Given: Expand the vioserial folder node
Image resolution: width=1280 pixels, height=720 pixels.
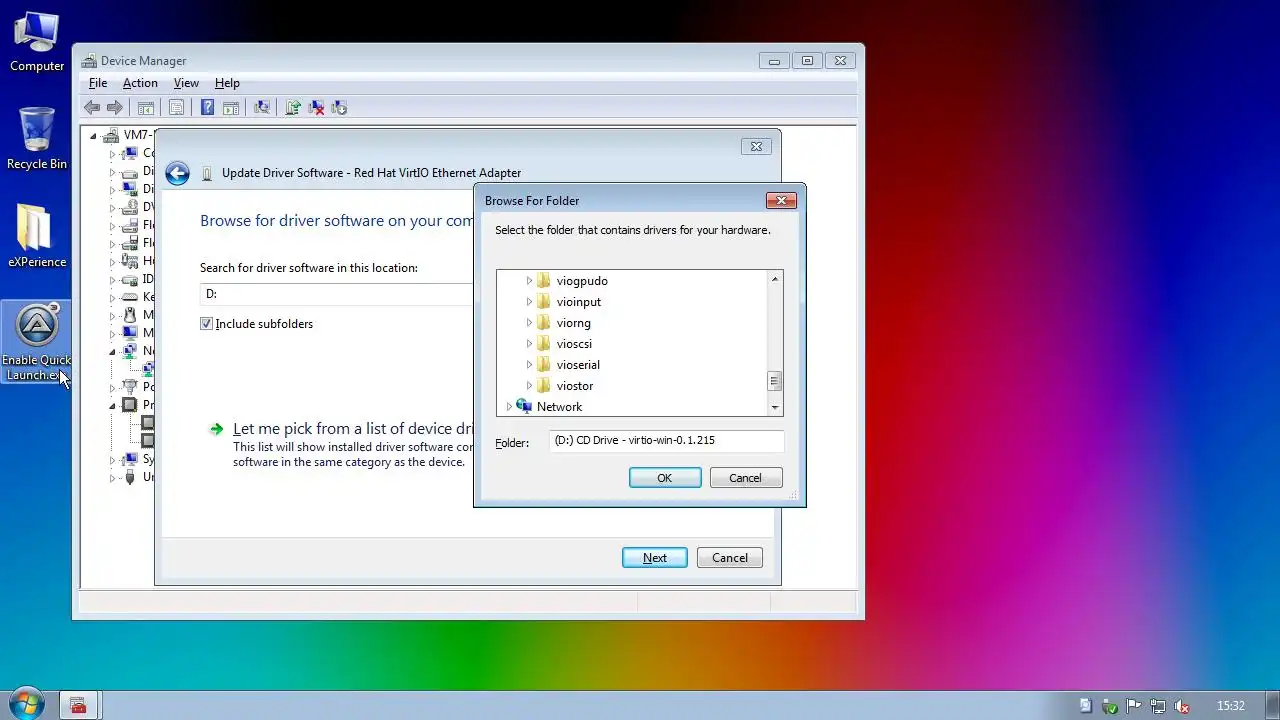Looking at the screenshot, I should 530,365.
